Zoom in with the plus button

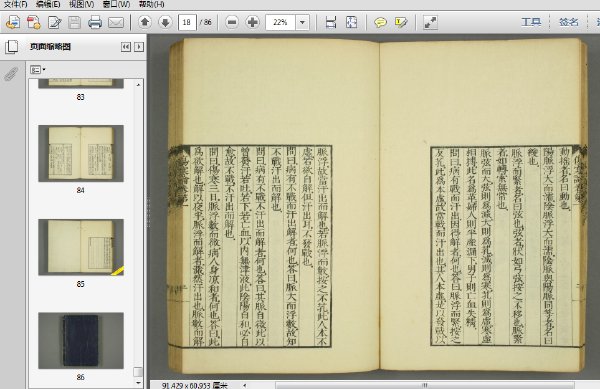(x=253, y=22)
